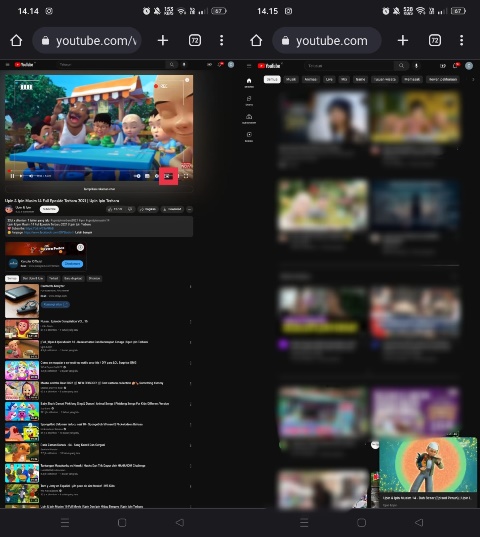
Task: Open account avatar on the video page
Action: 231,64
